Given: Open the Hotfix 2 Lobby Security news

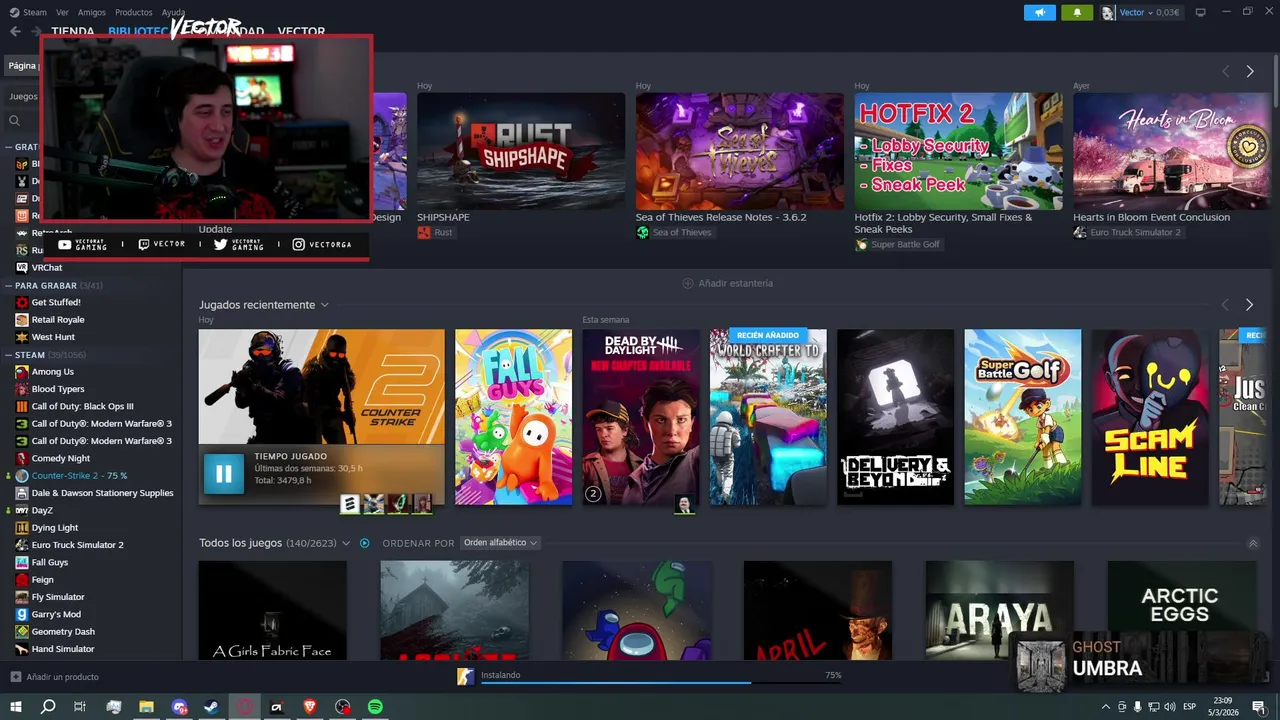Looking at the screenshot, I should pos(943,222).
